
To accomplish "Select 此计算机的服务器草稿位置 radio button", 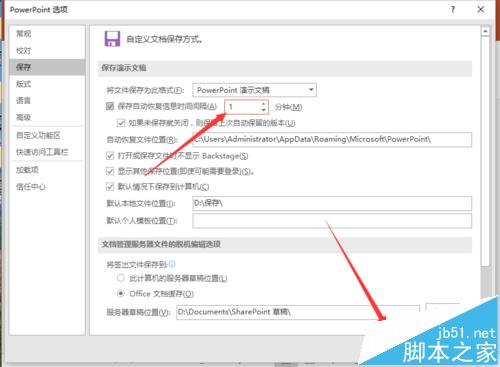I will pyautogui.click(x=121, y=278).
